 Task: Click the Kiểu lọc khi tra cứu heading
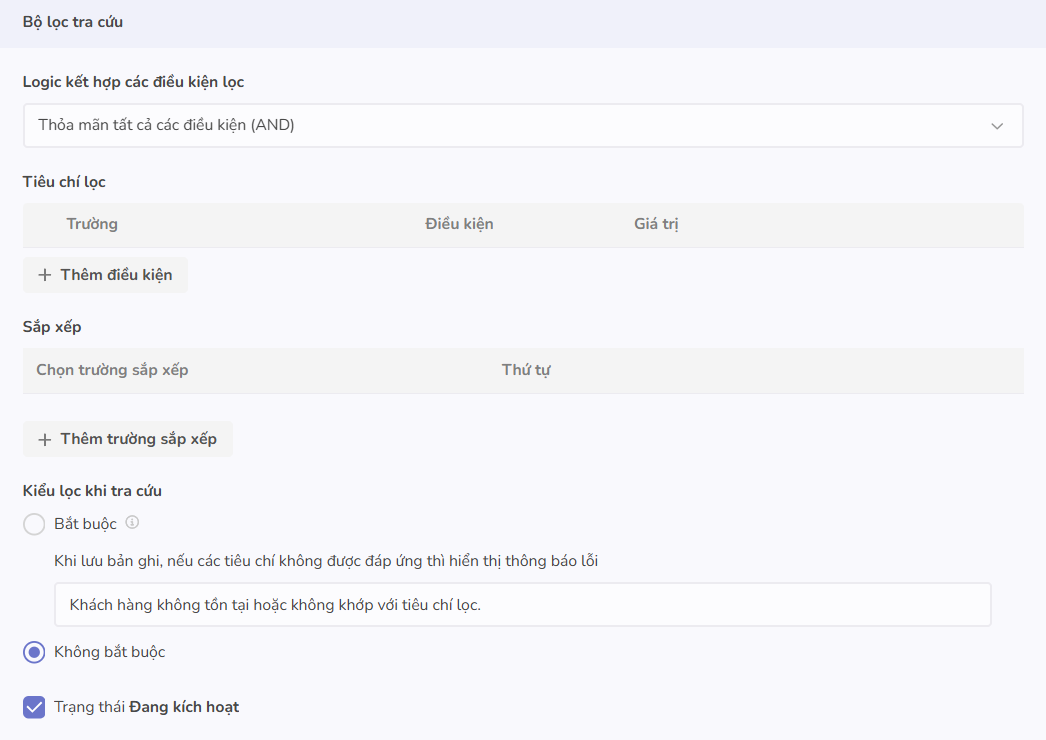click(x=92, y=490)
